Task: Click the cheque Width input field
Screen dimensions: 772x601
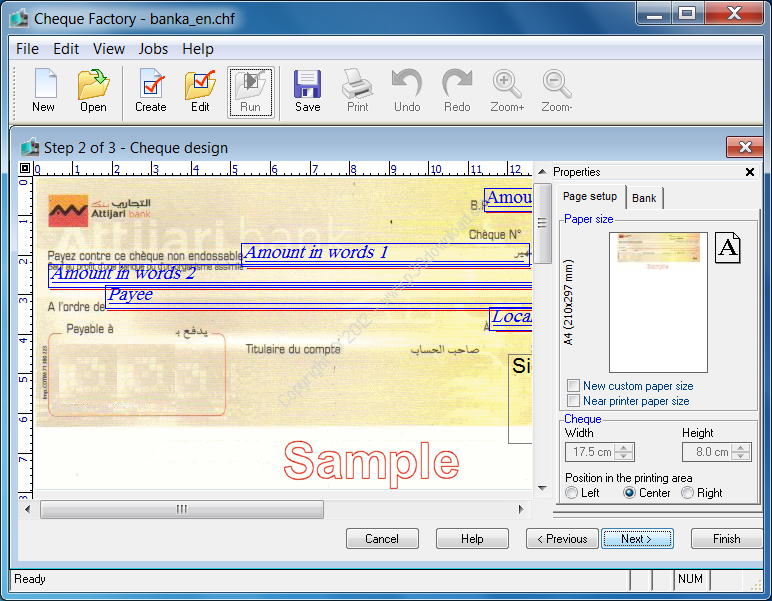Action: click(592, 452)
